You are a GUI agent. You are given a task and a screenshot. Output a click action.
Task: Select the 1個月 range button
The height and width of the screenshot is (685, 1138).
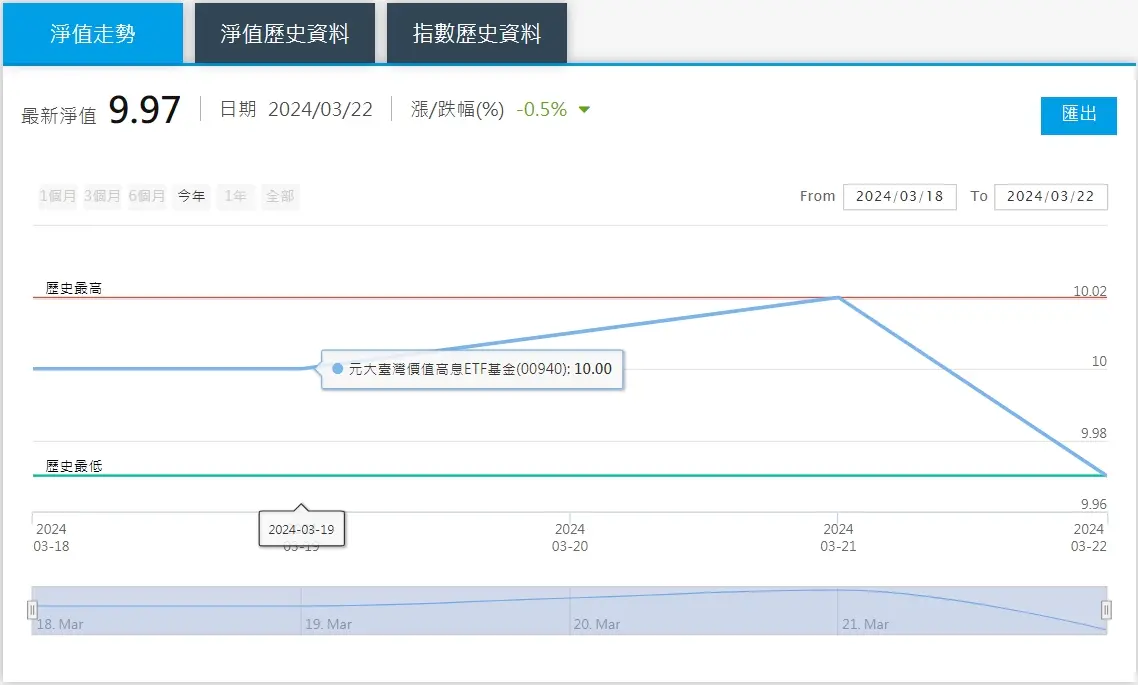pos(57,197)
